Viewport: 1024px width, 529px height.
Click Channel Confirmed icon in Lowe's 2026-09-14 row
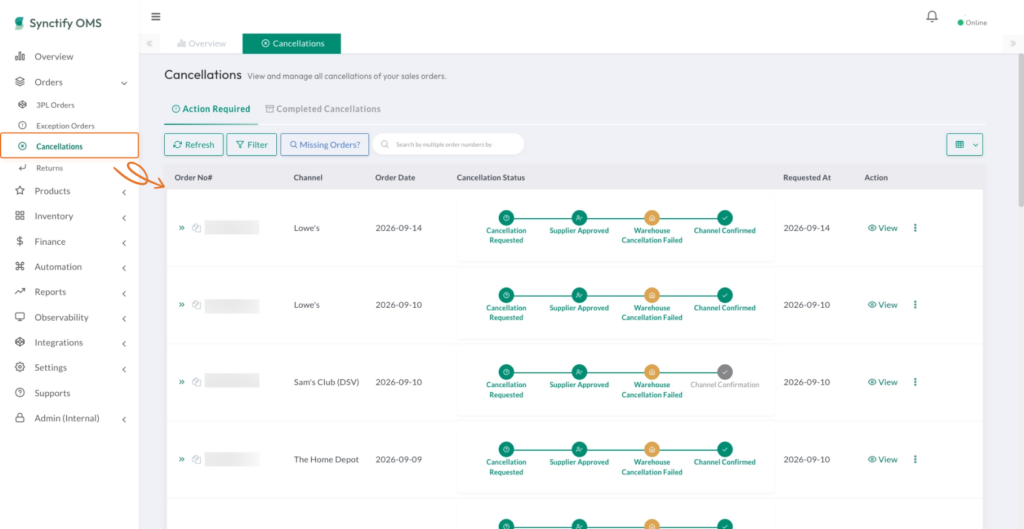725,217
